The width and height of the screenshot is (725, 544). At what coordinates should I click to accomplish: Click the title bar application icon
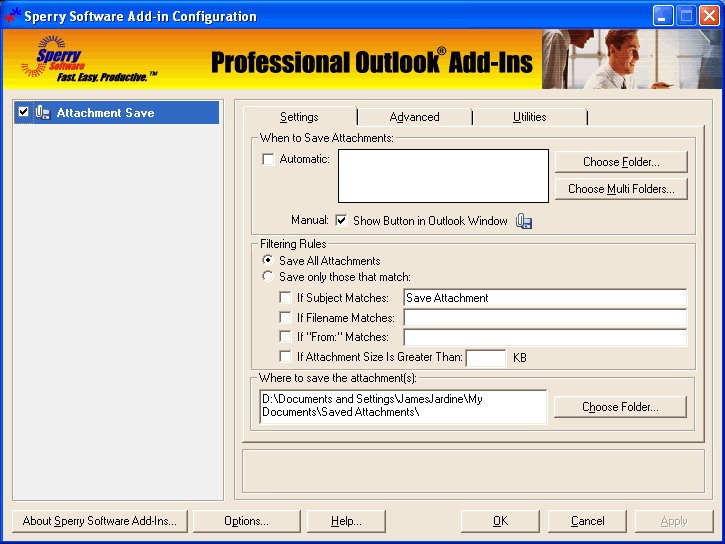tap(12, 16)
